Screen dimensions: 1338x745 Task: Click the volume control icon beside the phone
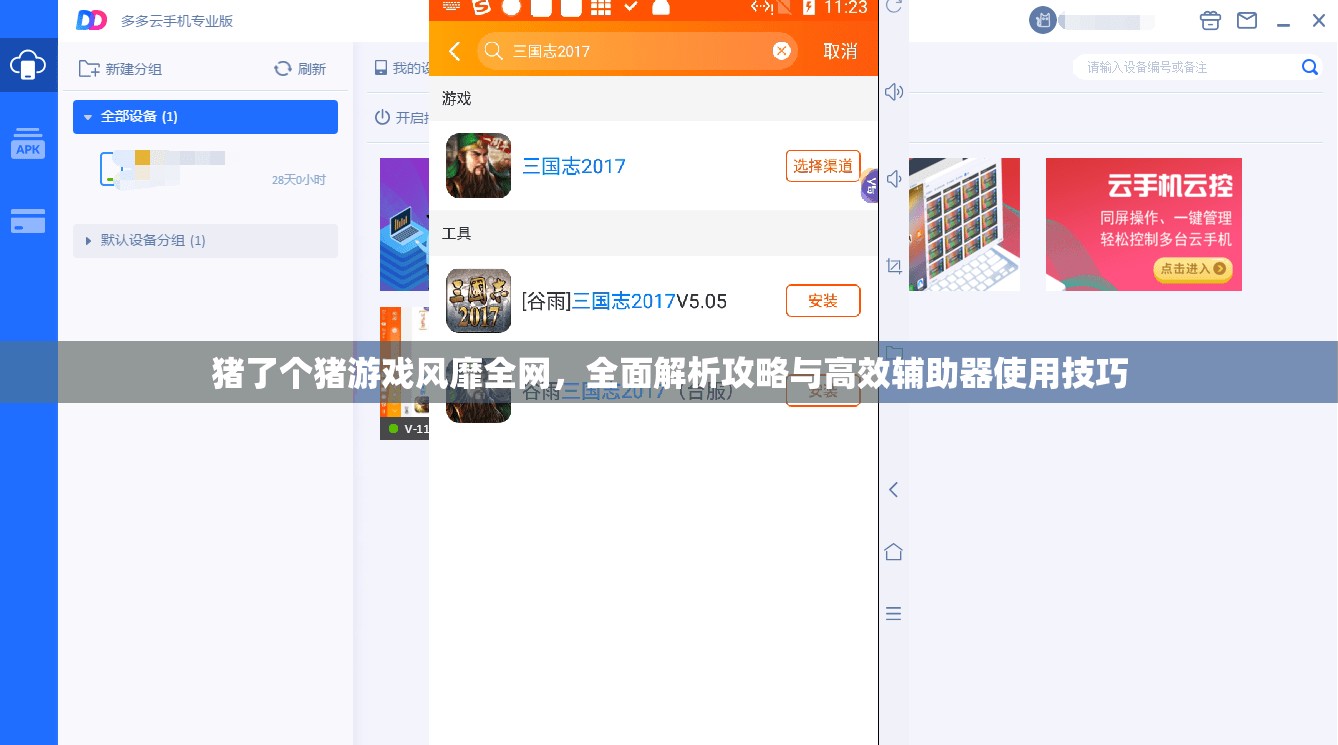click(x=893, y=91)
